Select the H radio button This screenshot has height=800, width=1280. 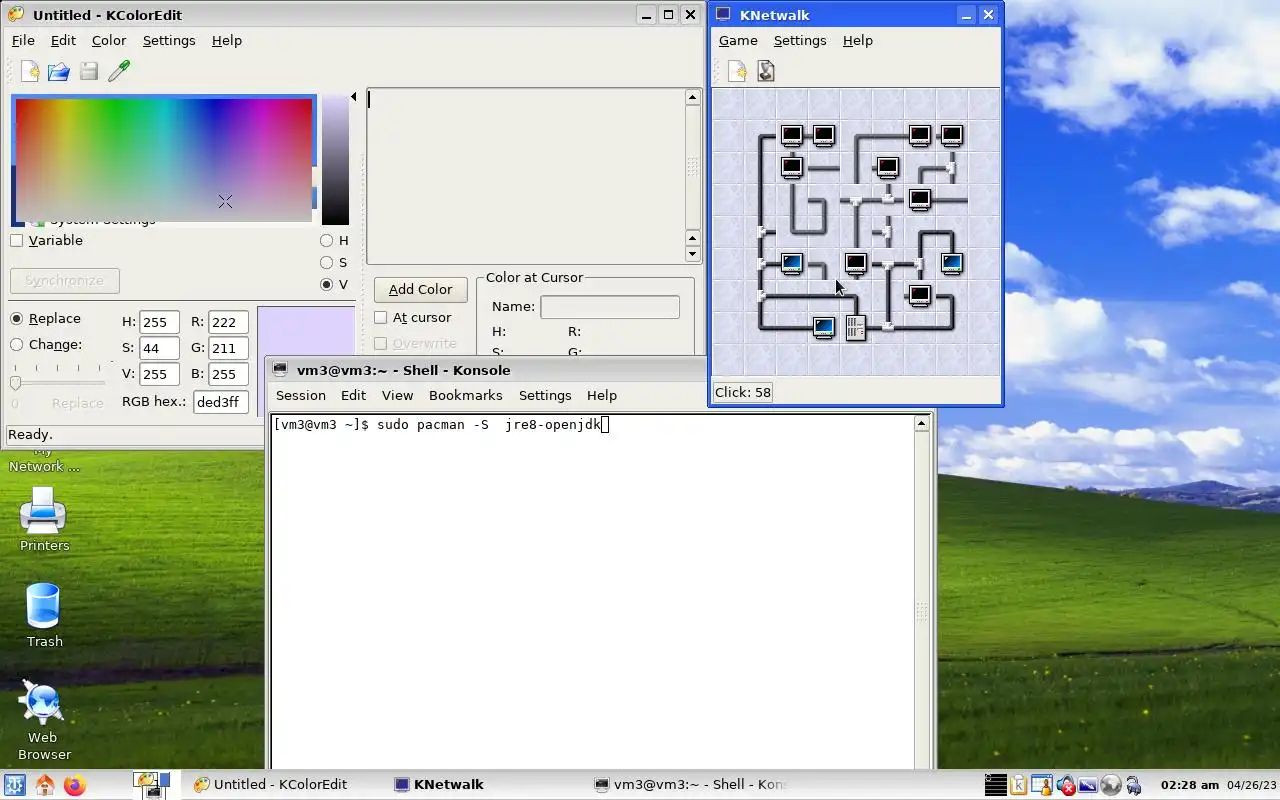[x=326, y=241]
